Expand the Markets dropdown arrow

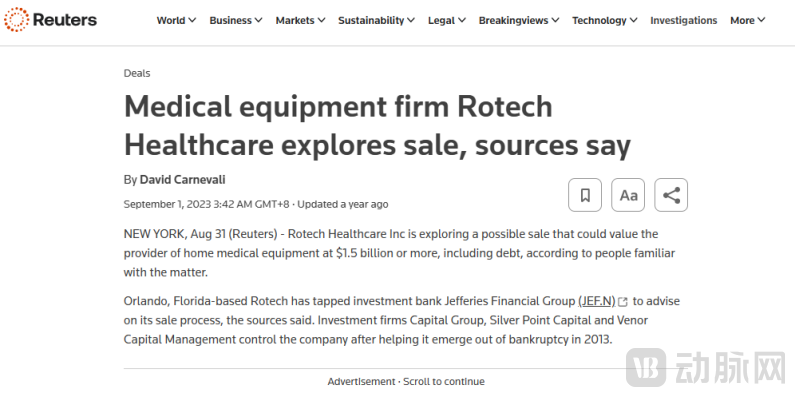[321, 20]
